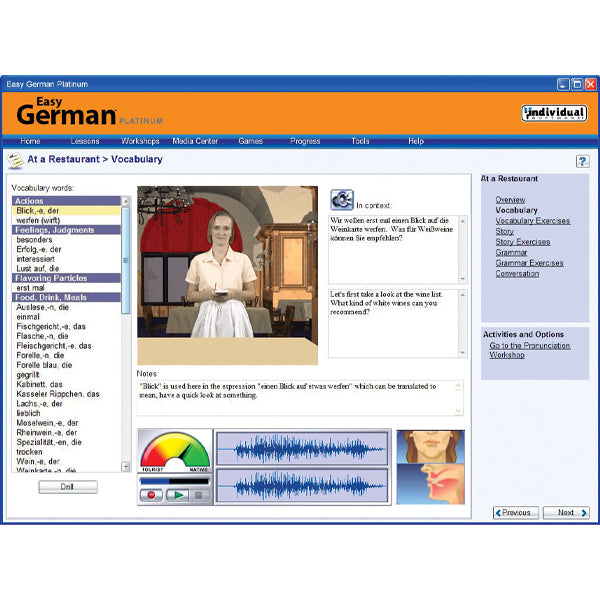Select vocabulary word 'Forelle blau, die'
Image resolution: width=600 pixels, height=600 pixels.
[66, 365]
